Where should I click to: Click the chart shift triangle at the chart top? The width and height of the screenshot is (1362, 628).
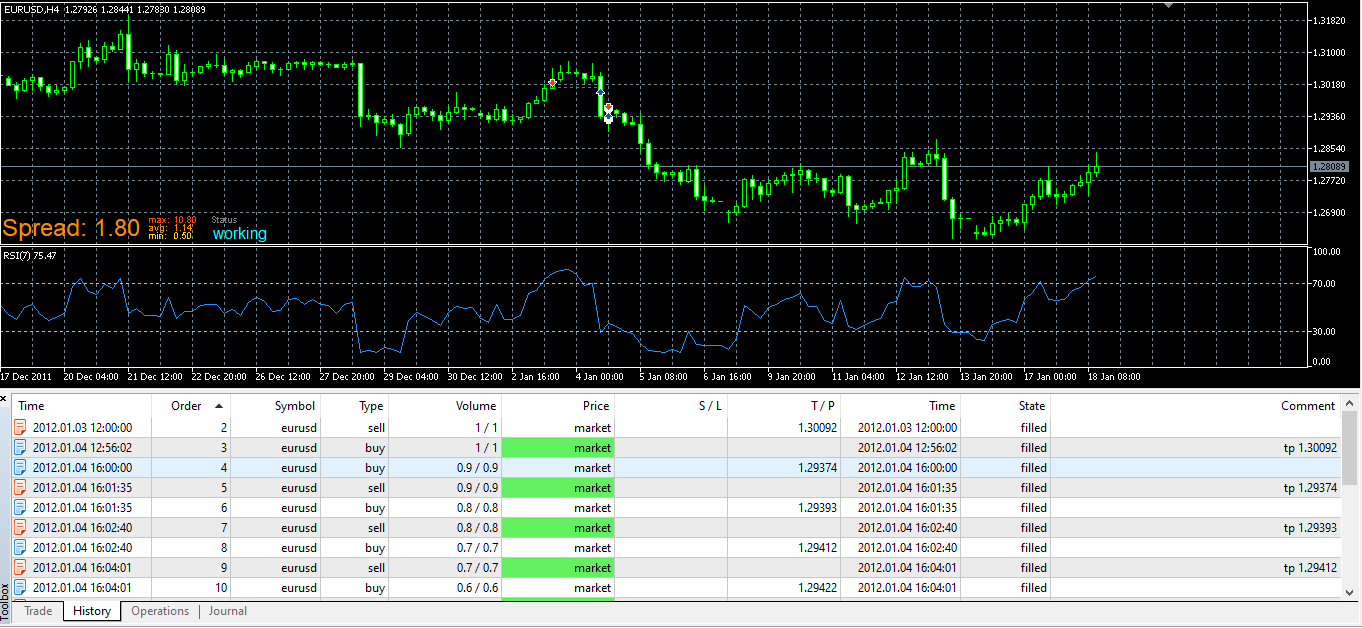click(1166, 5)
